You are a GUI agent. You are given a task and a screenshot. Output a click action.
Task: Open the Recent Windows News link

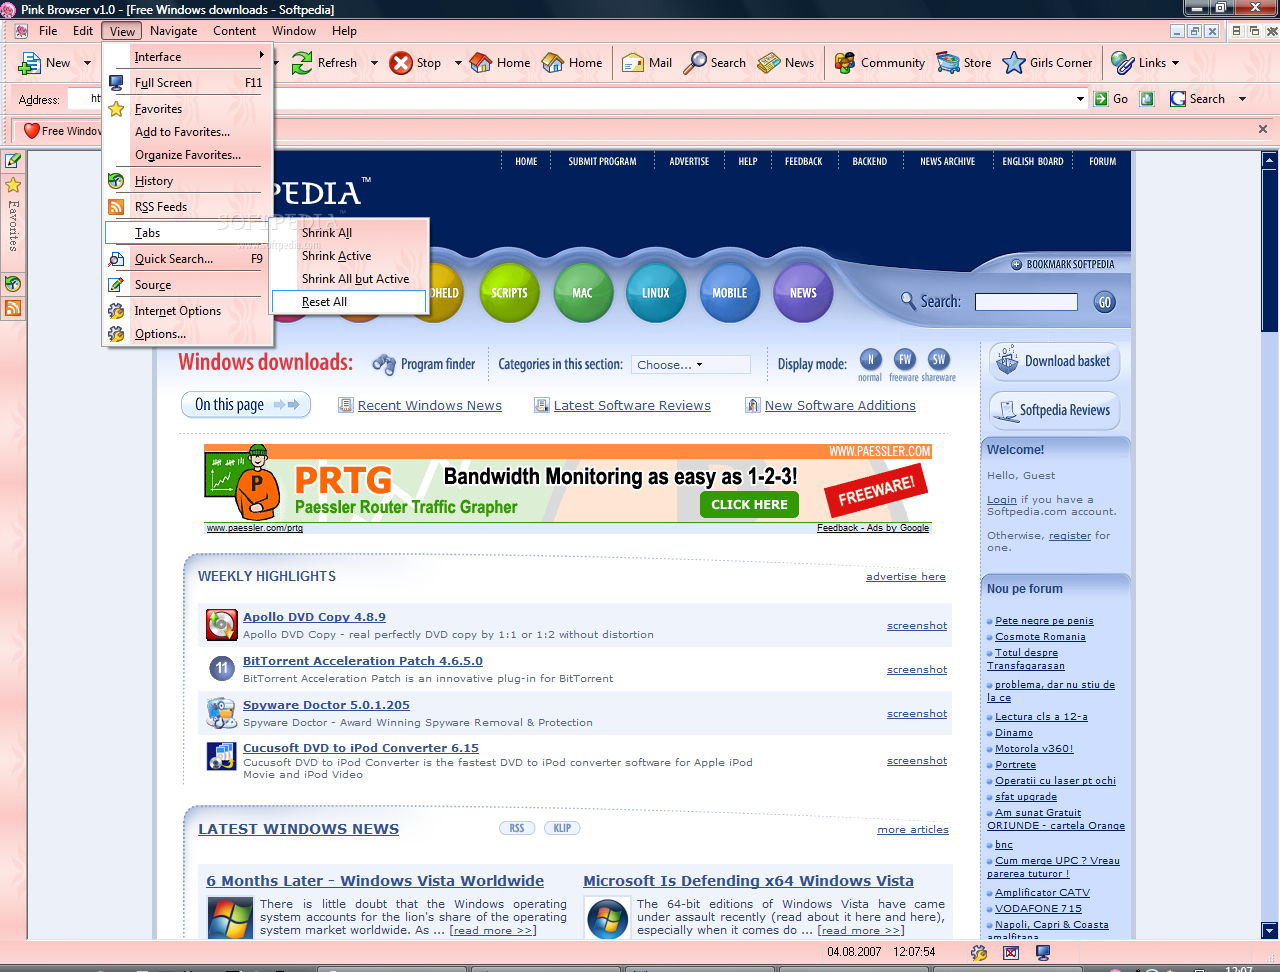430,405
